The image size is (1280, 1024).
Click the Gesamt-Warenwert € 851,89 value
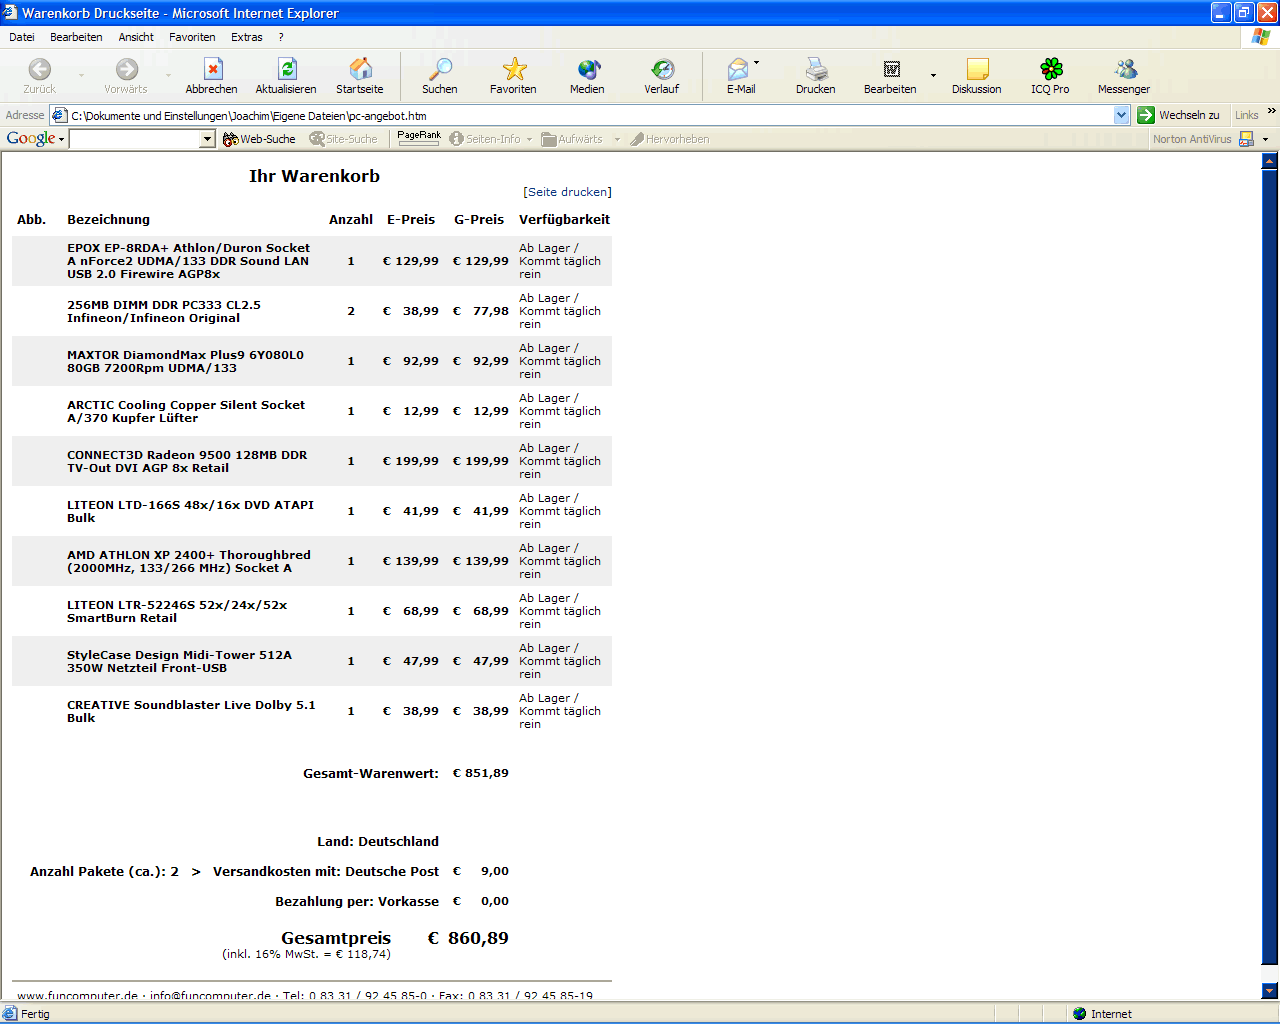click(481, 773)
